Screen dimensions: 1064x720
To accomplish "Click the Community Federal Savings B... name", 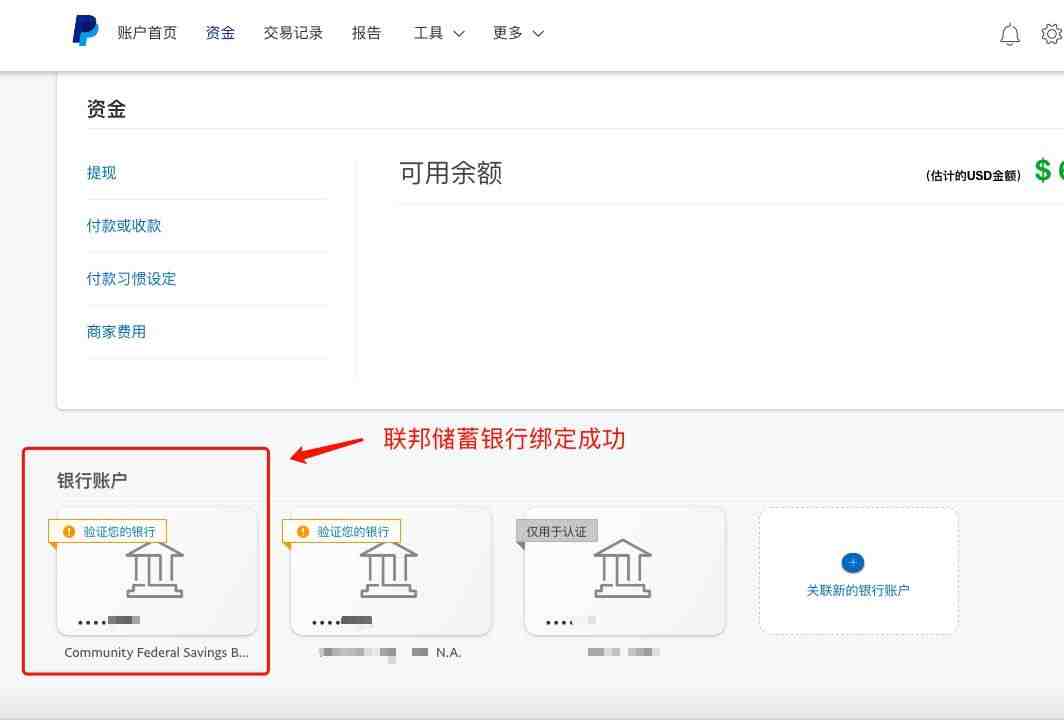I will [156, 652].
